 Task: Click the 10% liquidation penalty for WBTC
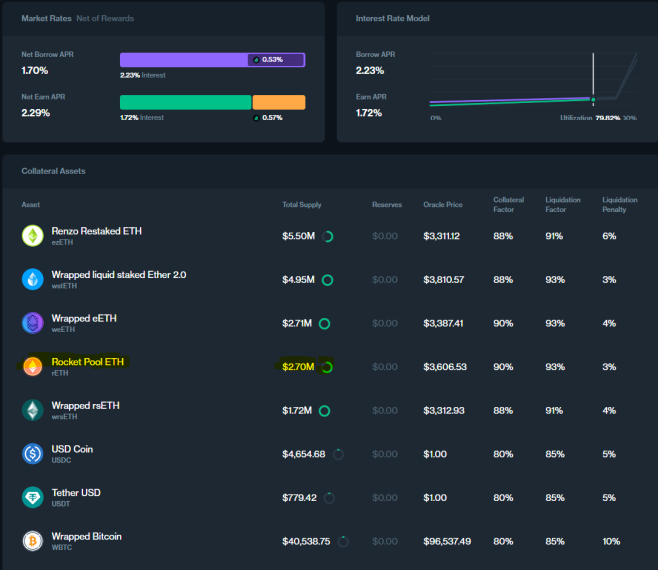pyautogui.click(x=611, y=541)
